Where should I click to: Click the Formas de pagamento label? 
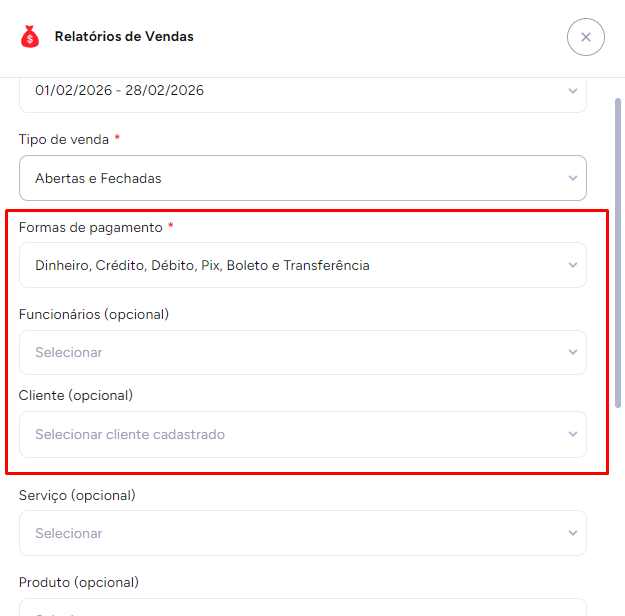click(90, 227)
